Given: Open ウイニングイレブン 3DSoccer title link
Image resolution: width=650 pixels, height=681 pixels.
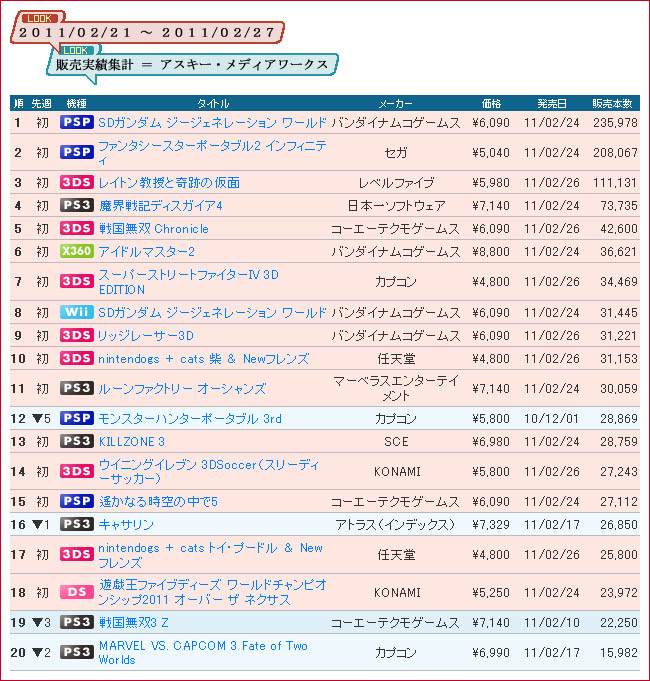Looking at the screenshot, I should pos(209,472).
